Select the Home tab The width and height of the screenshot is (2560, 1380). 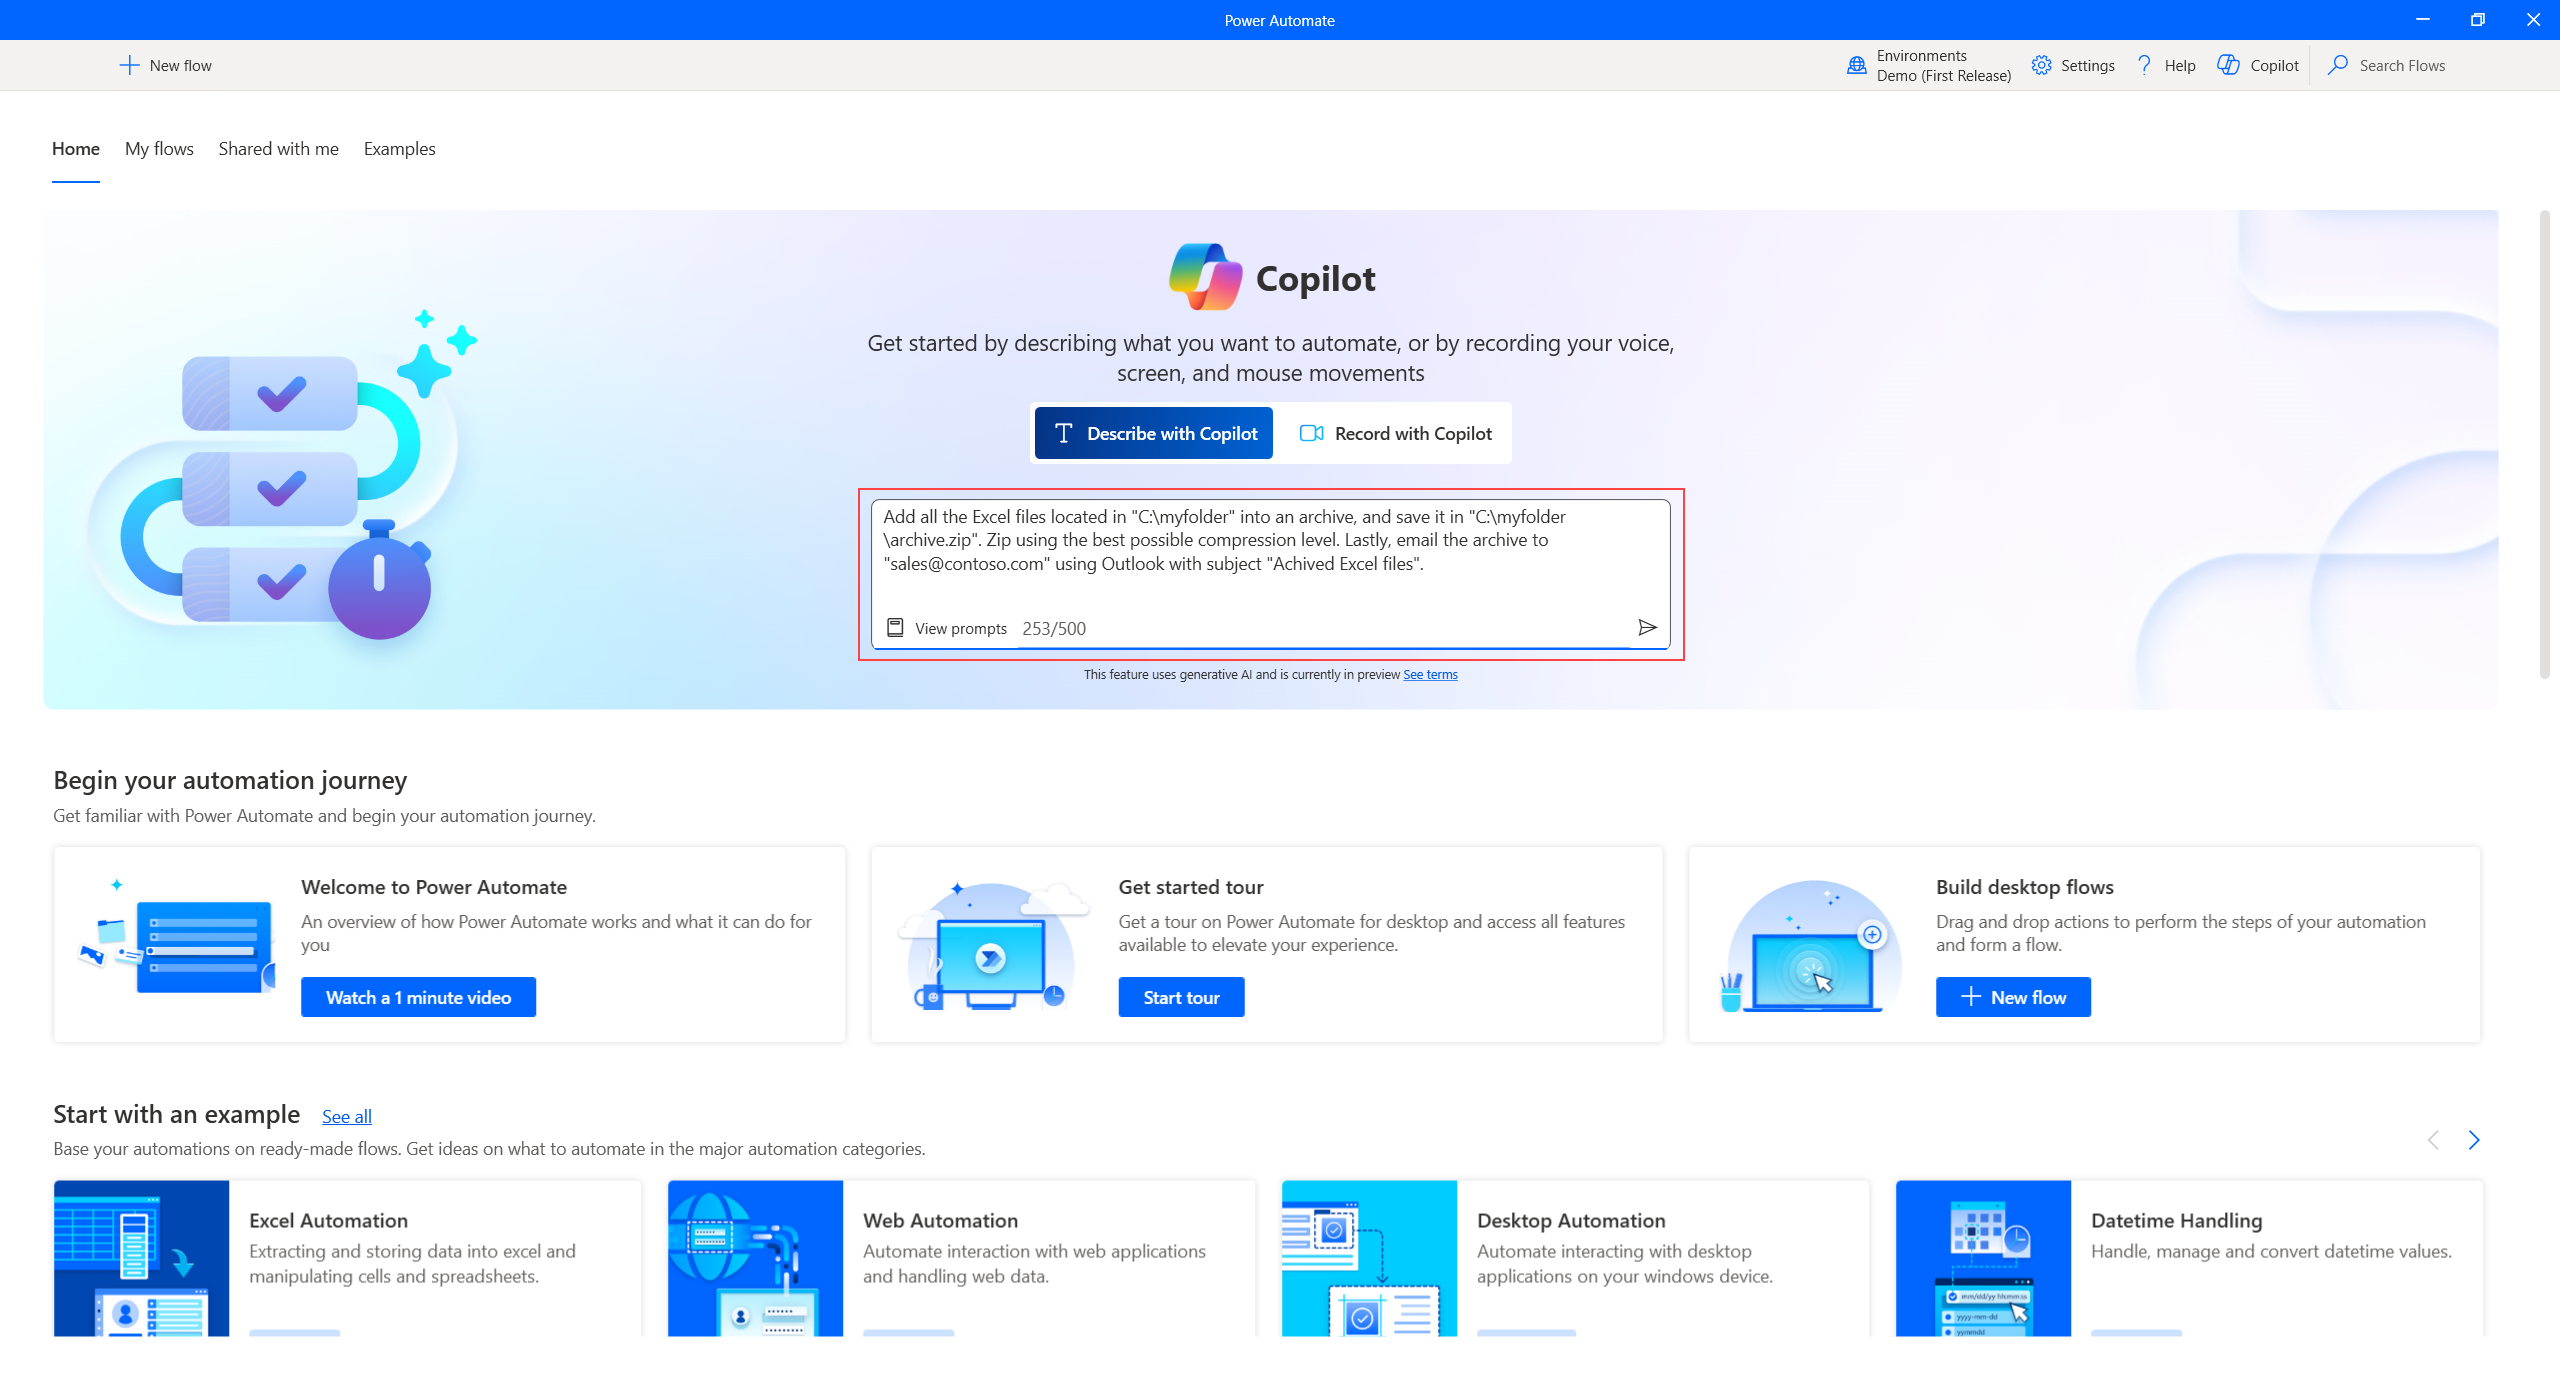(x=76, y=148)
